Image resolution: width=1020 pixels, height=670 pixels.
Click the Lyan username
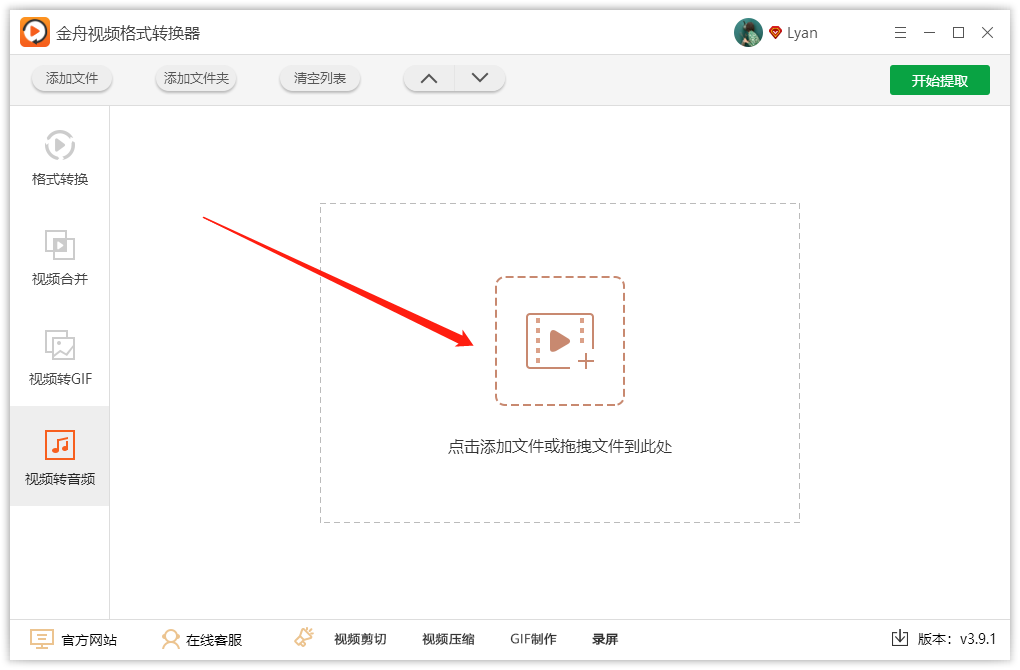tap(802, 33)
